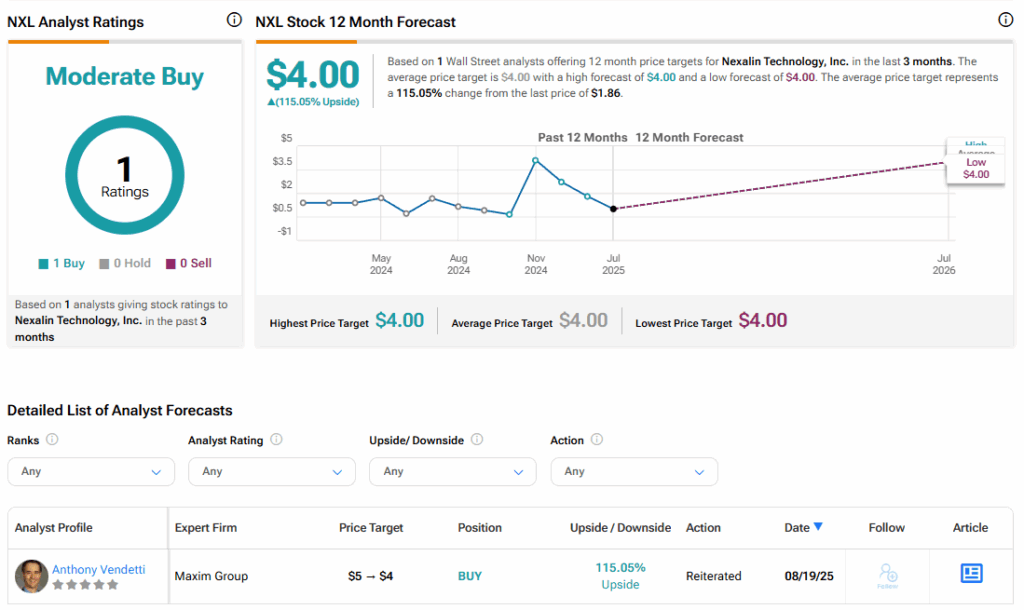Image resolution: width=1024 pixels, height=610 pixels.
Task: Click the Low $4.00 forecast label
Action: 975,168
